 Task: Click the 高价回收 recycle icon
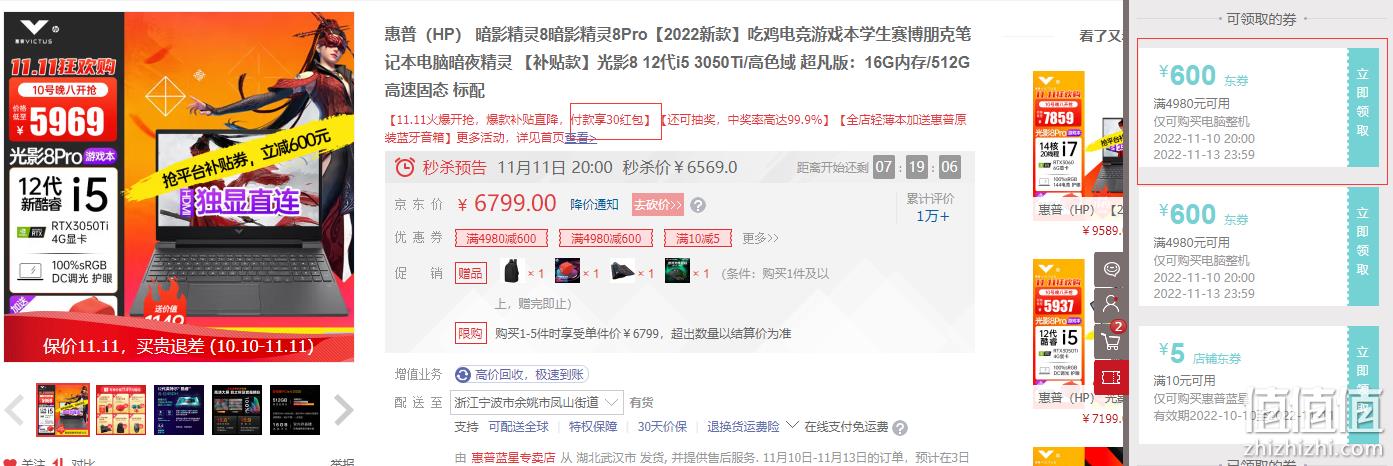(x=462, y=374)
